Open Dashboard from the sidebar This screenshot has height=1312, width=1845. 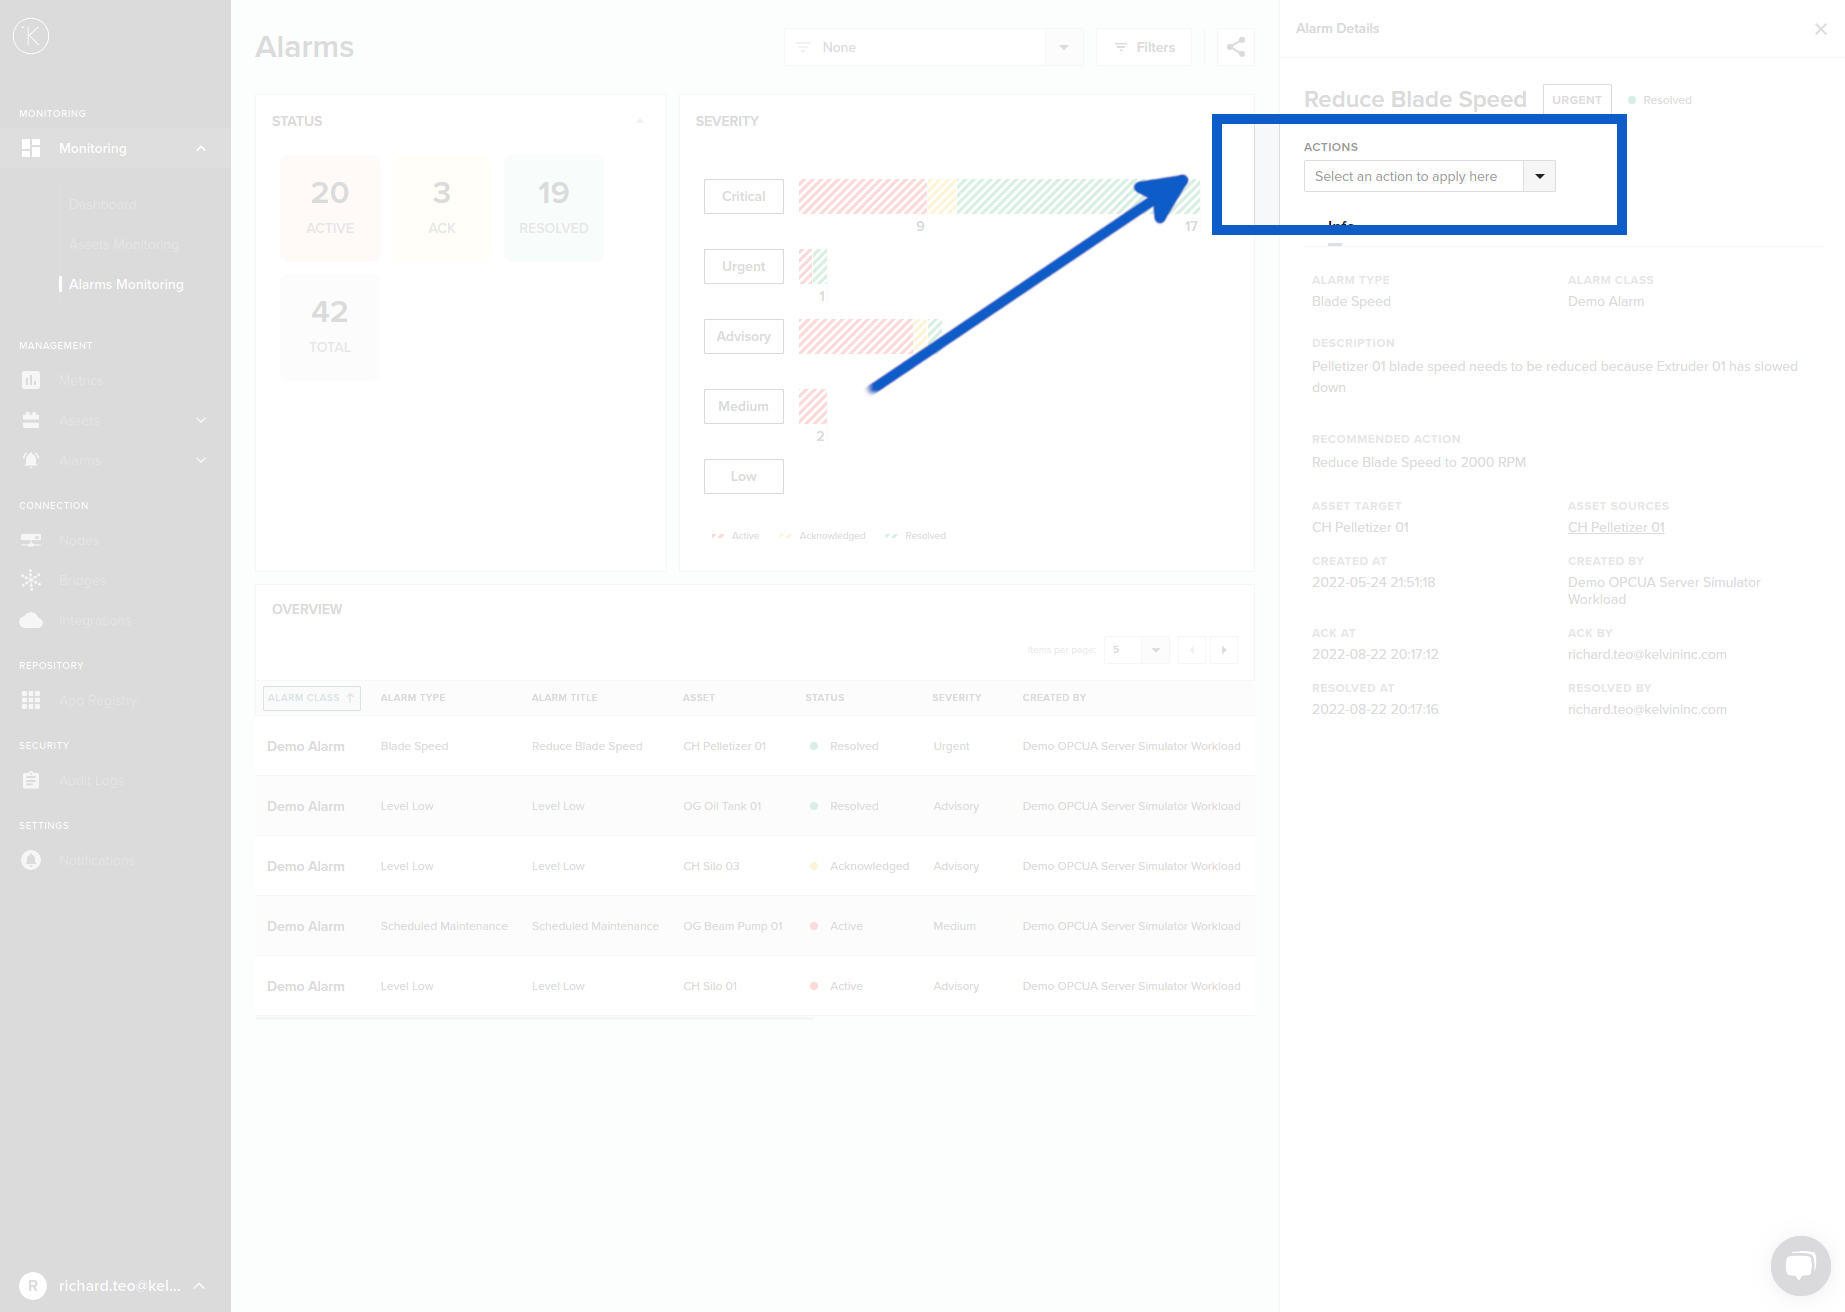pos(102,204)
